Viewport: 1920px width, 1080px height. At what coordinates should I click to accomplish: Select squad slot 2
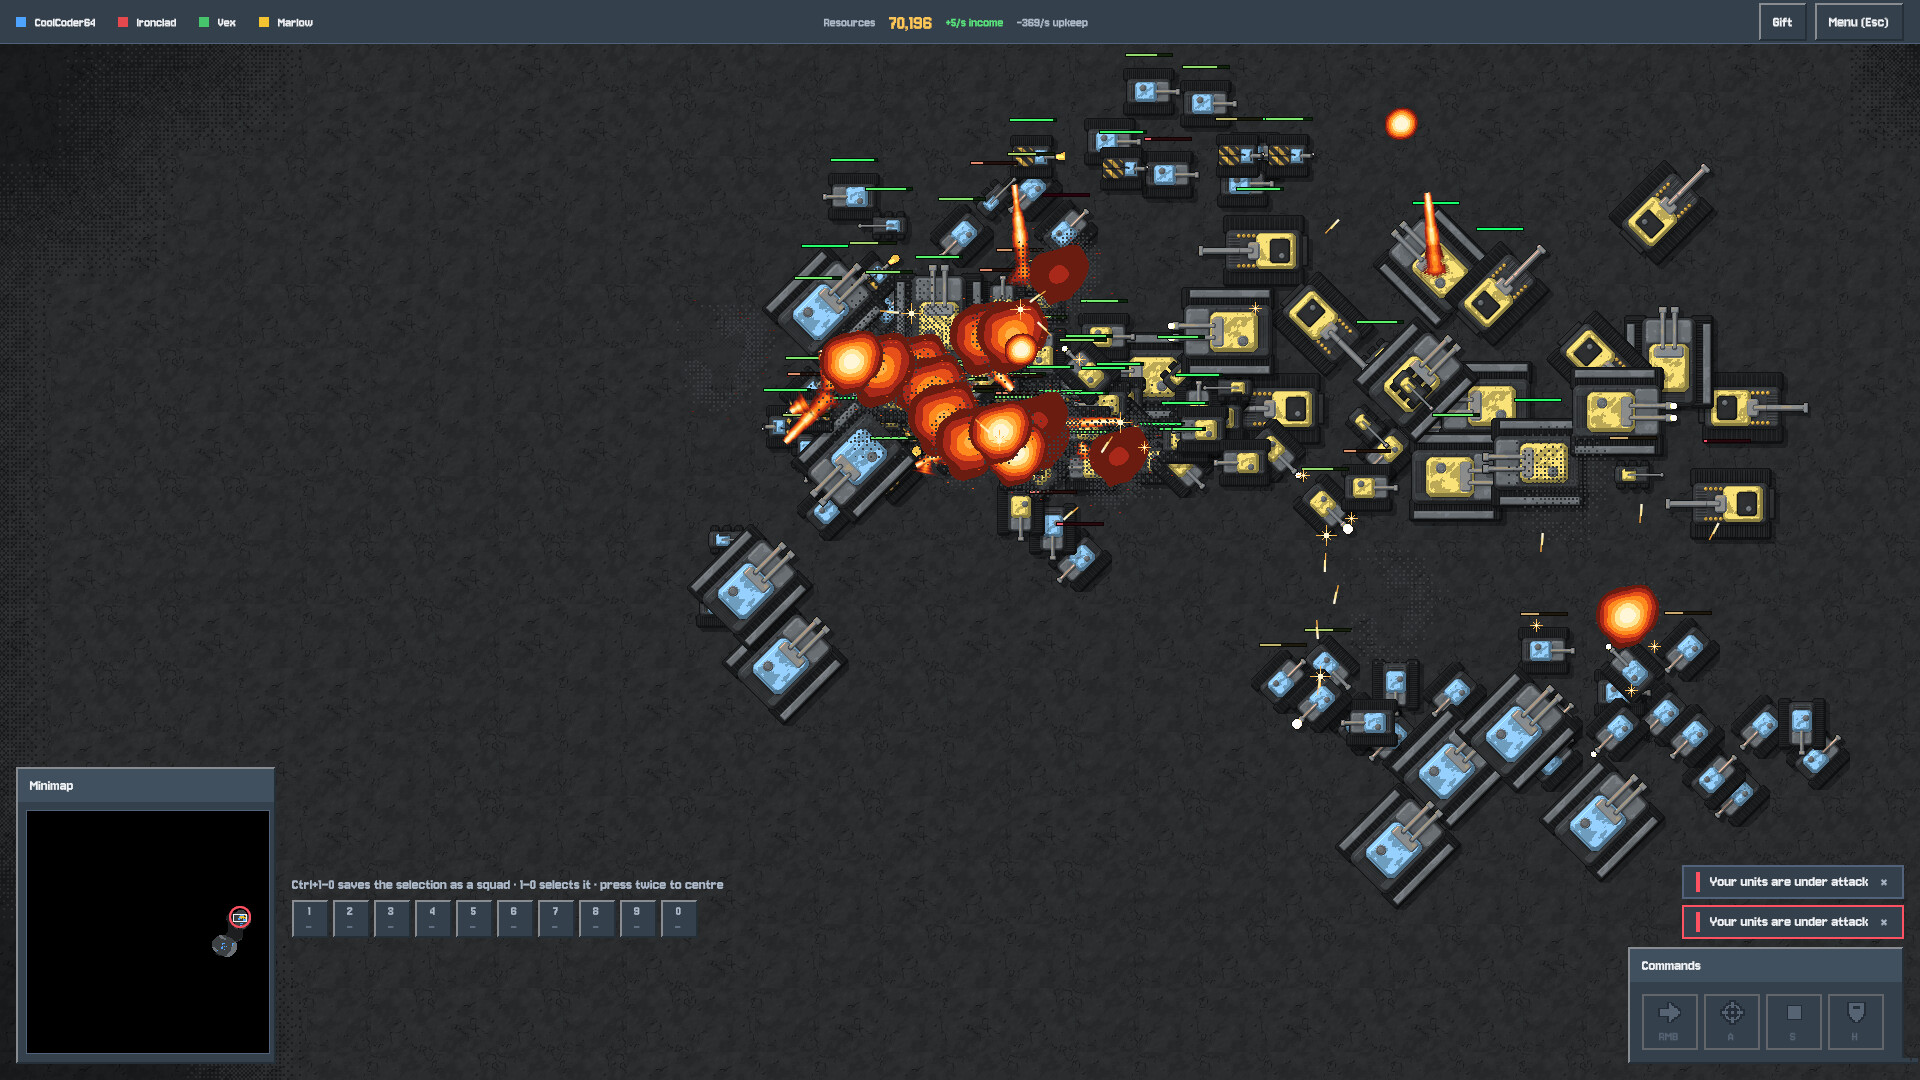point(350,918)
